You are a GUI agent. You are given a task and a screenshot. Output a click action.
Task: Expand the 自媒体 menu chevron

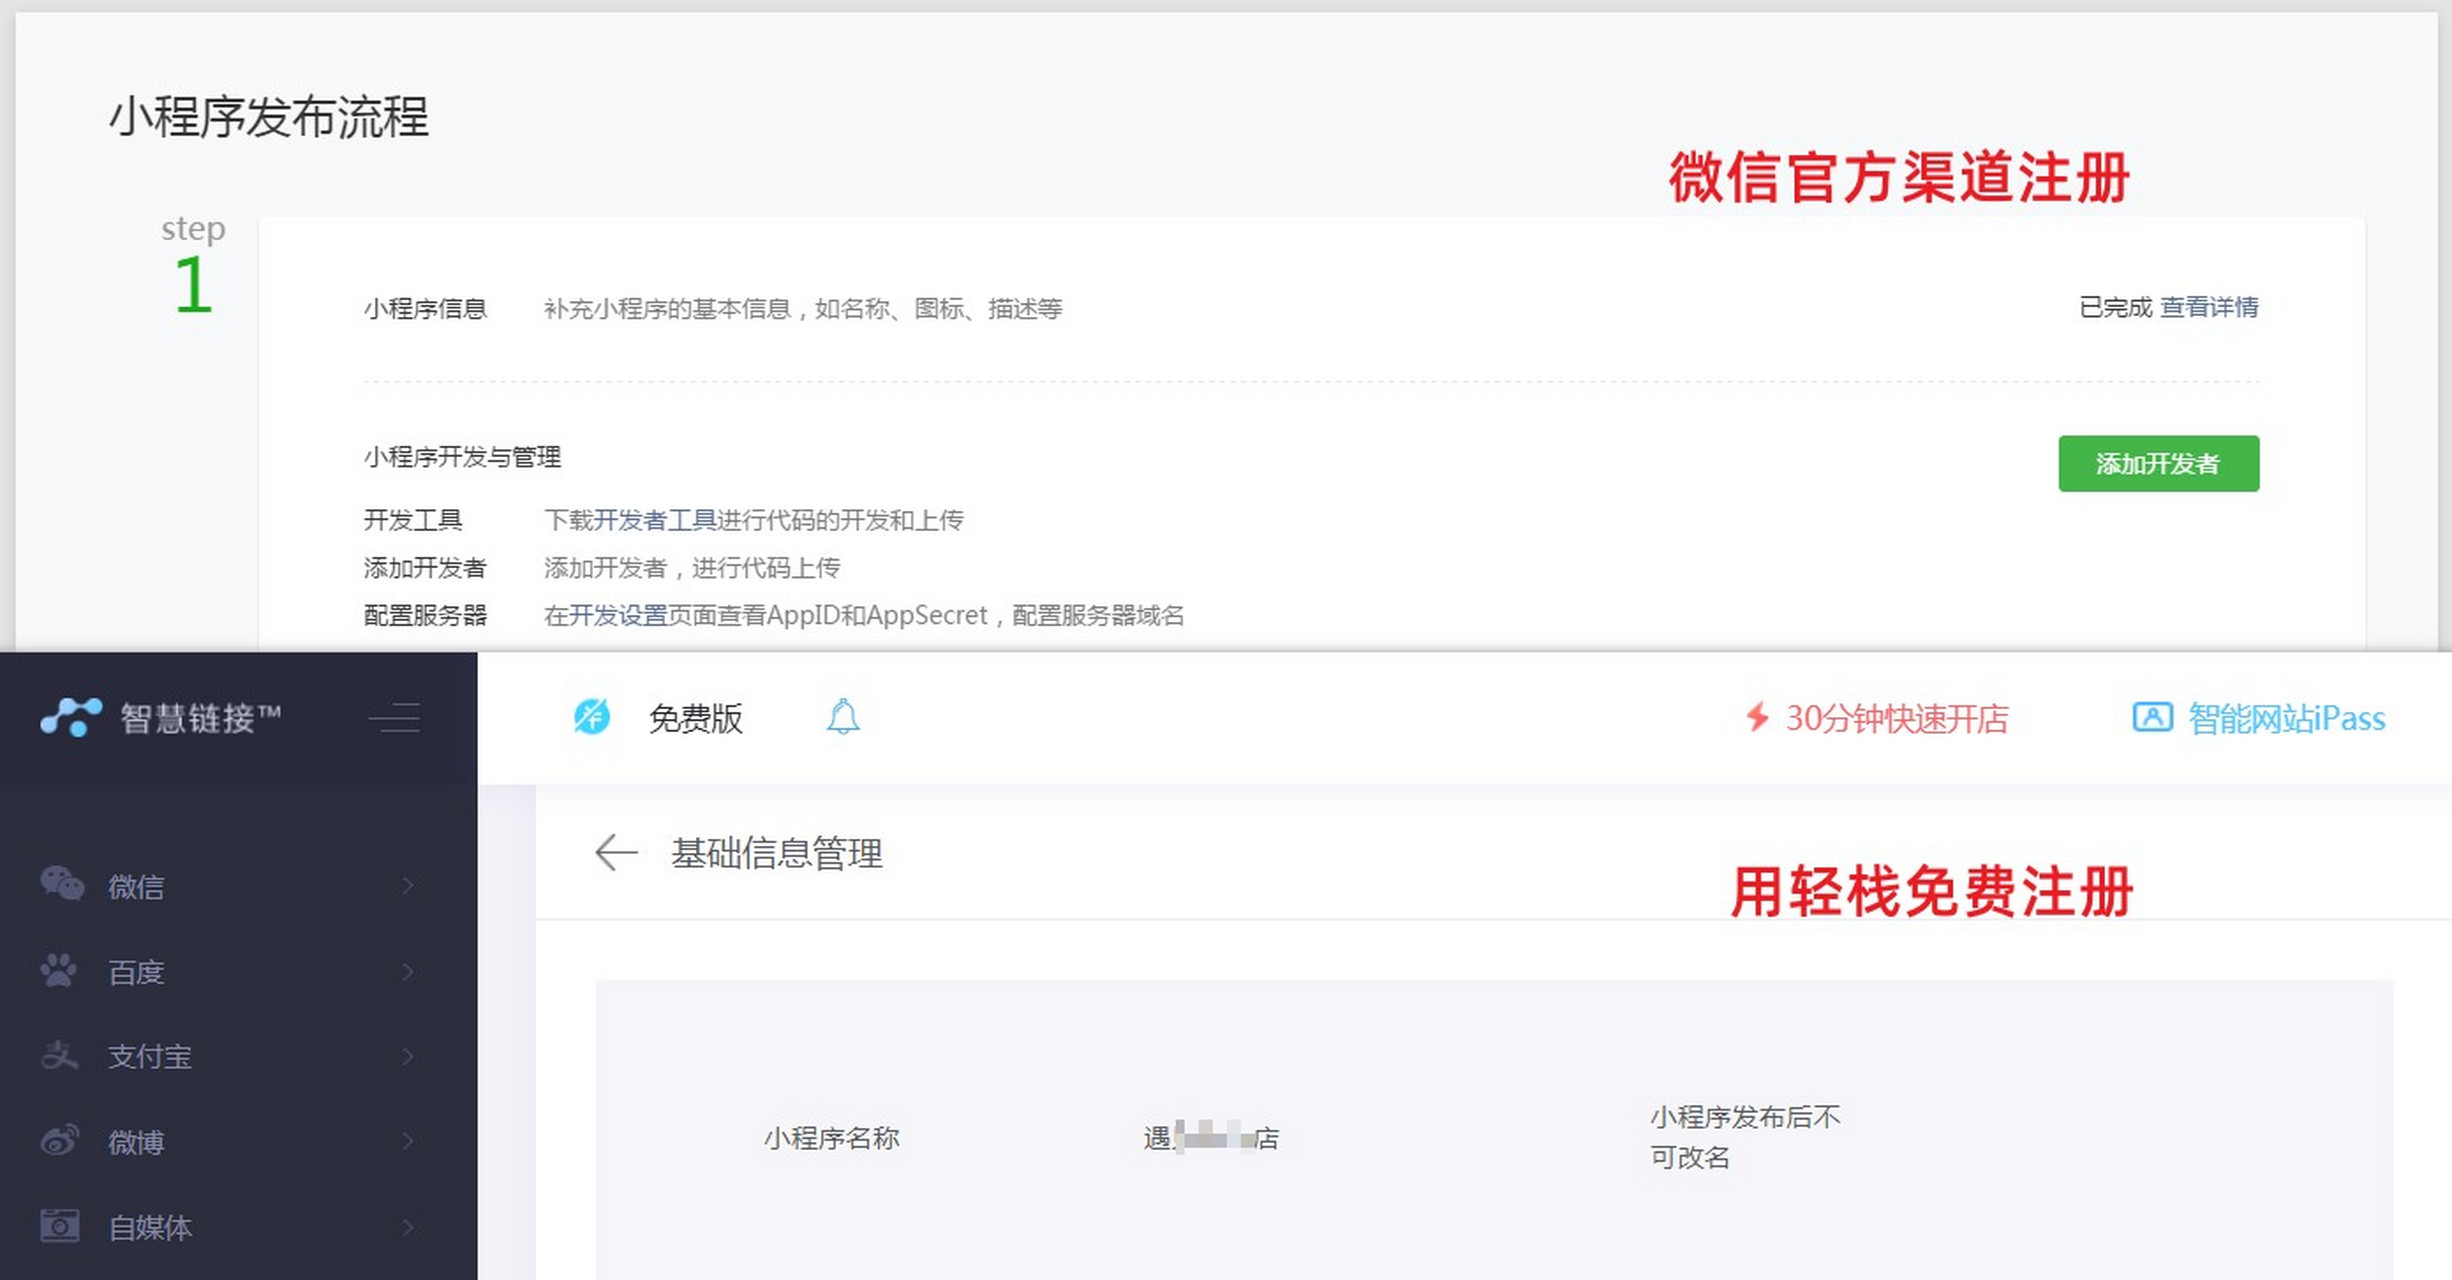(x=408, y=1227)
